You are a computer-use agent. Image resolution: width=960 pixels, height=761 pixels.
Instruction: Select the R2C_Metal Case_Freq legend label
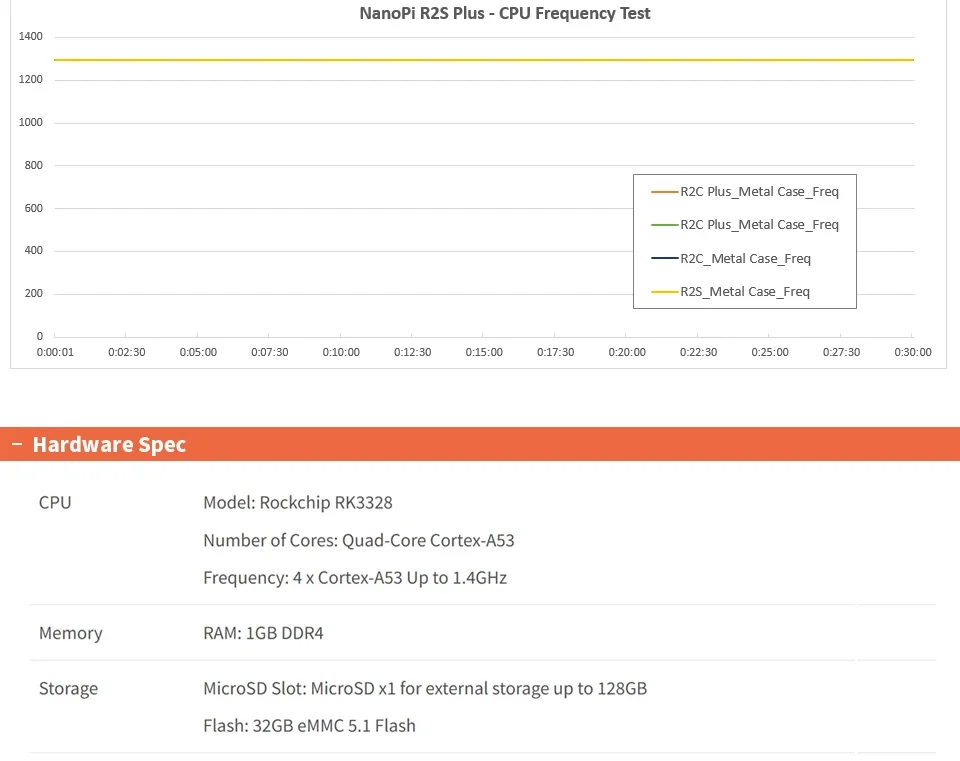click(745, 259)
